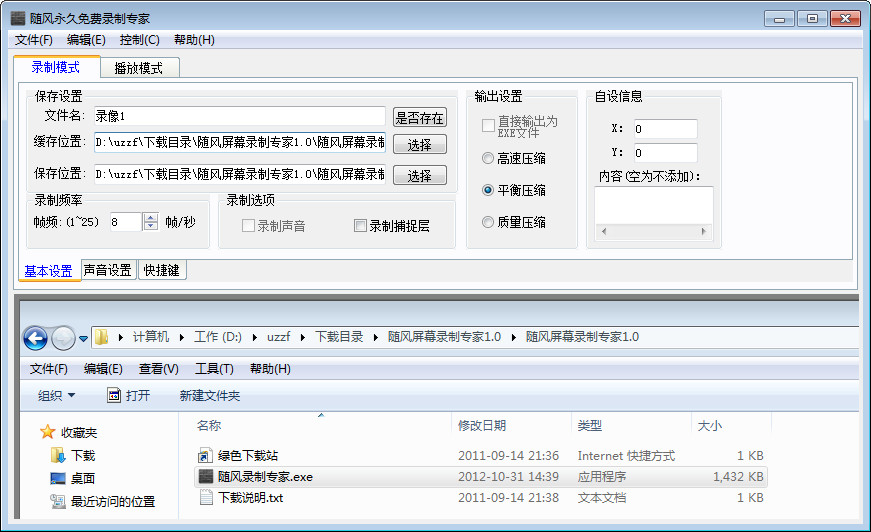This screenshot has height=532, width=871.
Task: Click the recorder app icon in title bar
Action: coord(18,18)
